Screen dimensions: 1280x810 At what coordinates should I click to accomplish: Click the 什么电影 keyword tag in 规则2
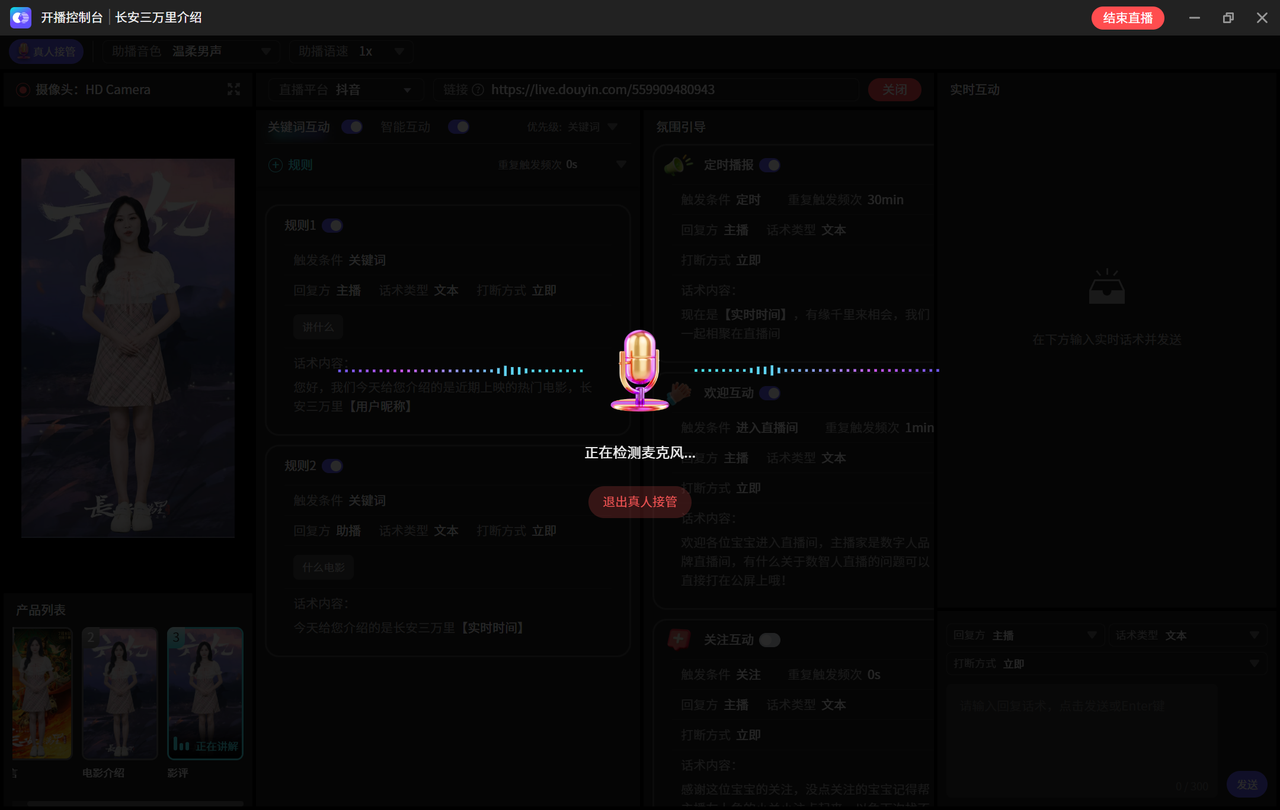(x=324, y=567)
